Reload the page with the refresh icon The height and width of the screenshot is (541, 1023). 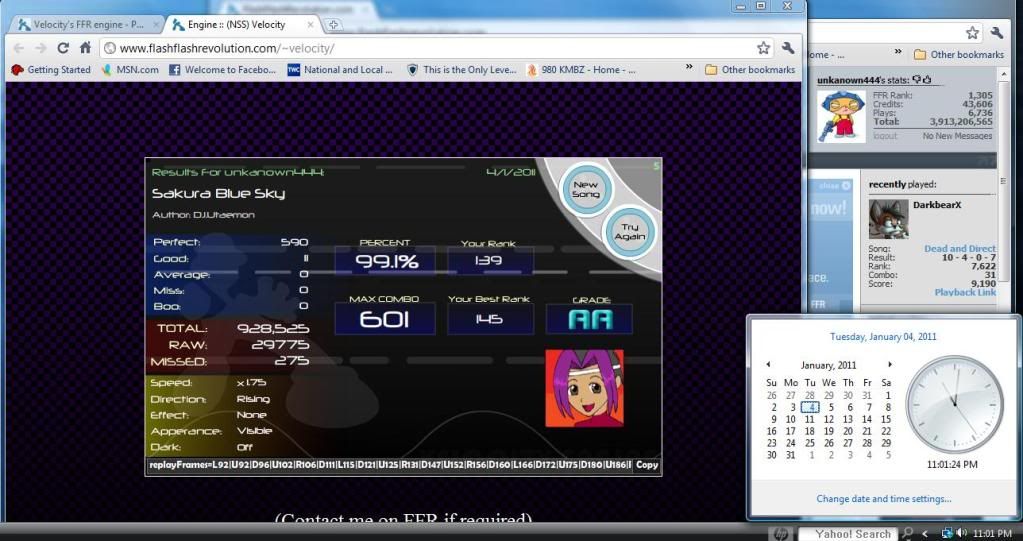63,48
